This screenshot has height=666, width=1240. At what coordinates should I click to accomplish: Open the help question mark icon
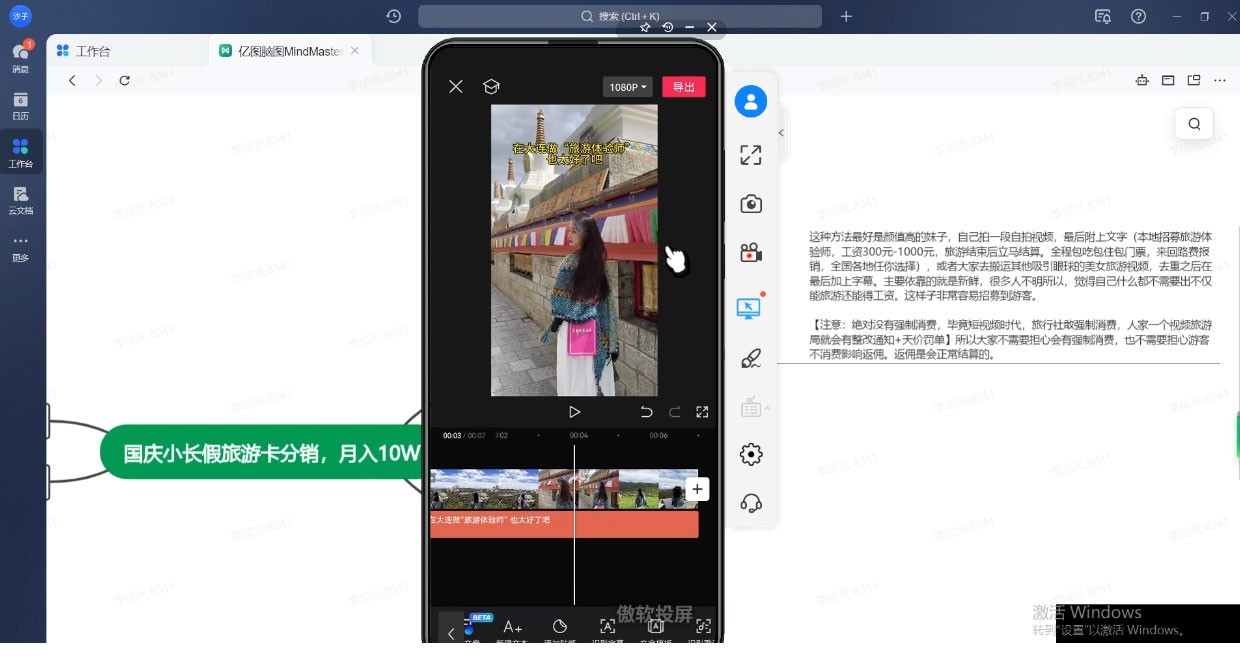(x=1138, y=16)
